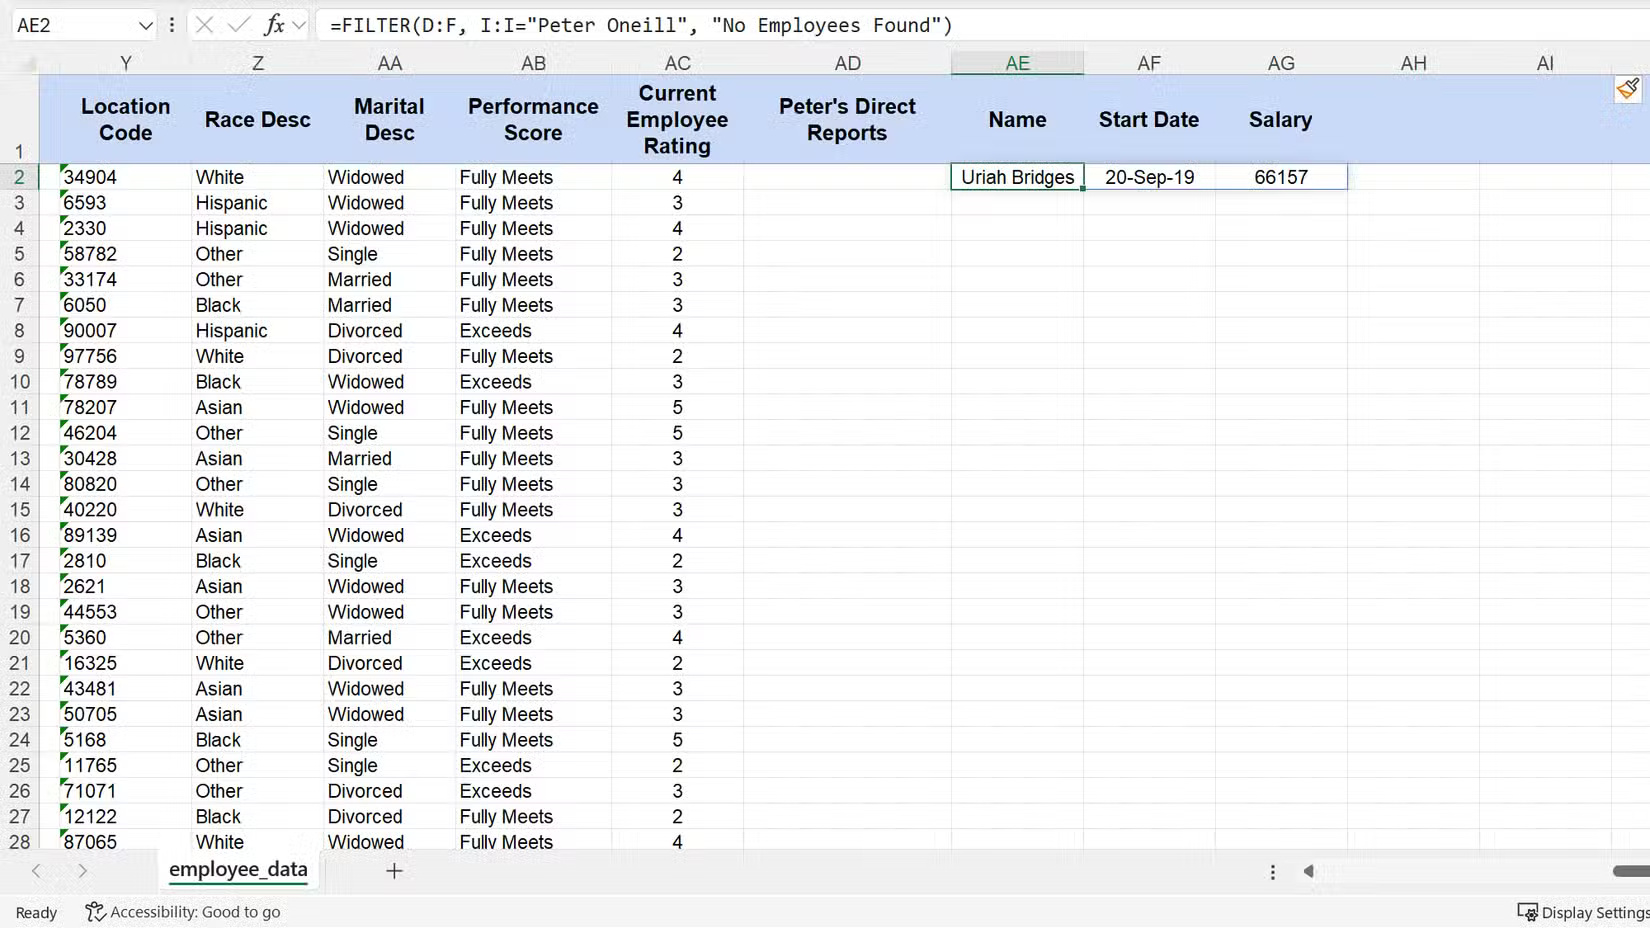The height and width of the screenshot is (928, 1650).
Task: Click the next sheet navigation arrow
Action: click(84, 871)
